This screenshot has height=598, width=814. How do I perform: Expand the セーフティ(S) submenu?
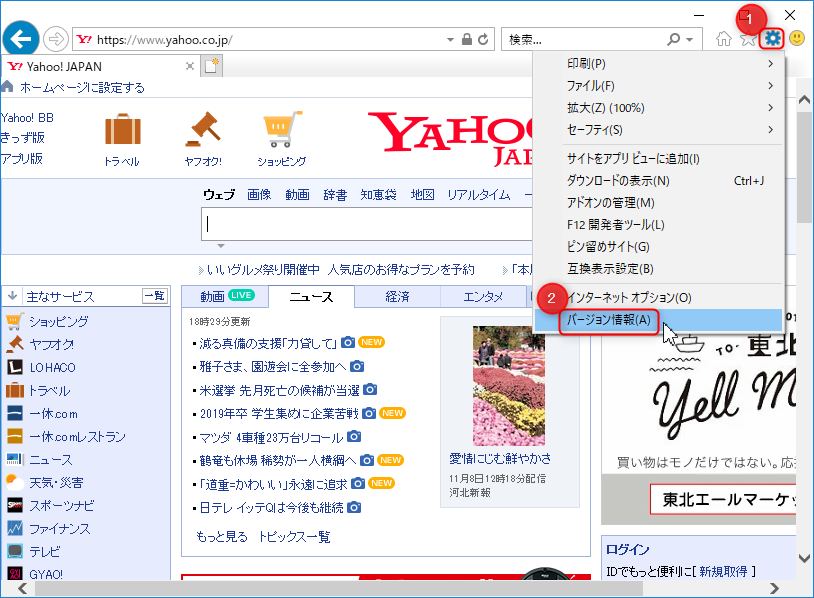[x=658, y=130]
